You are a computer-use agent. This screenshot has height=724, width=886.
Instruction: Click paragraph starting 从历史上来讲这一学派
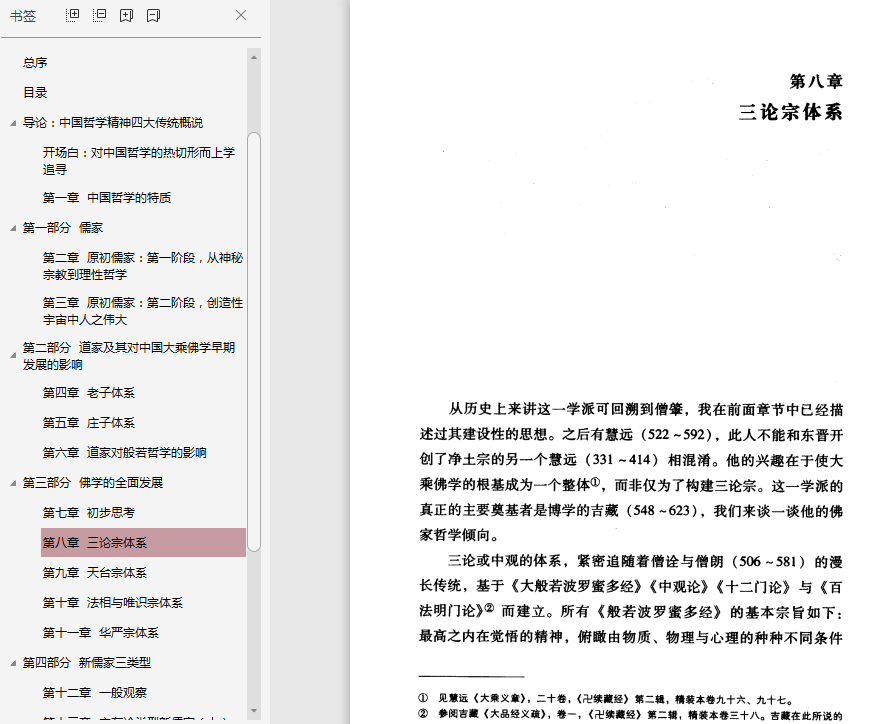[x=631, y=472]
